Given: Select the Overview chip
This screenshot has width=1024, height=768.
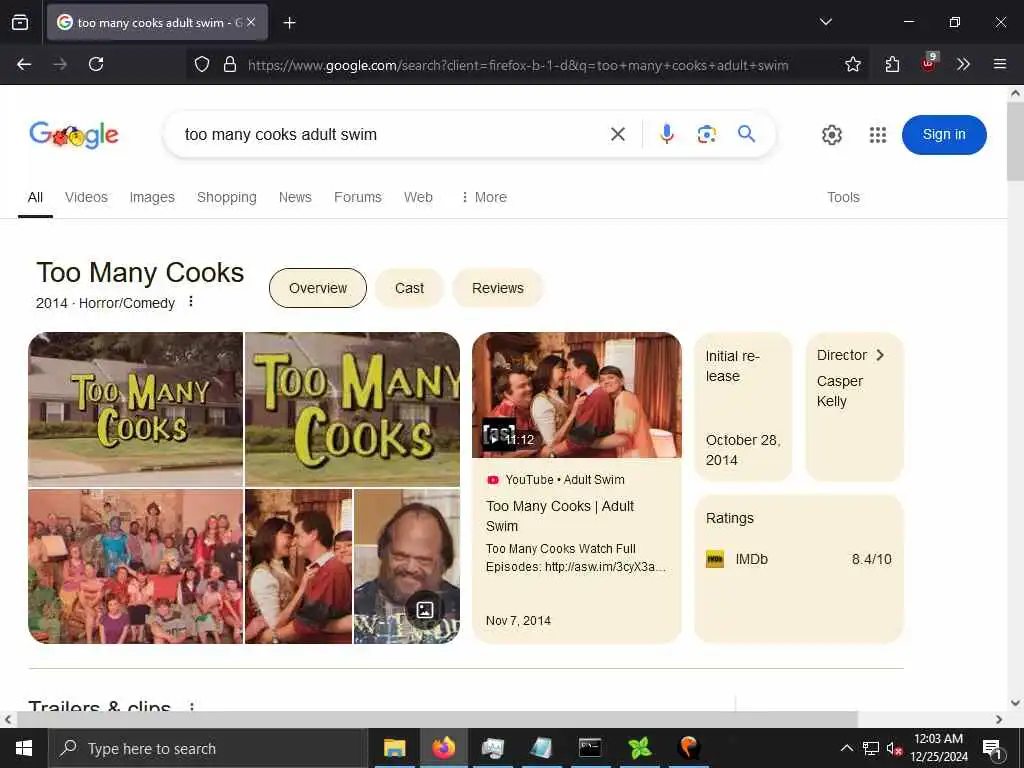Looking at the screenshot, I should (x=318, y=288).
